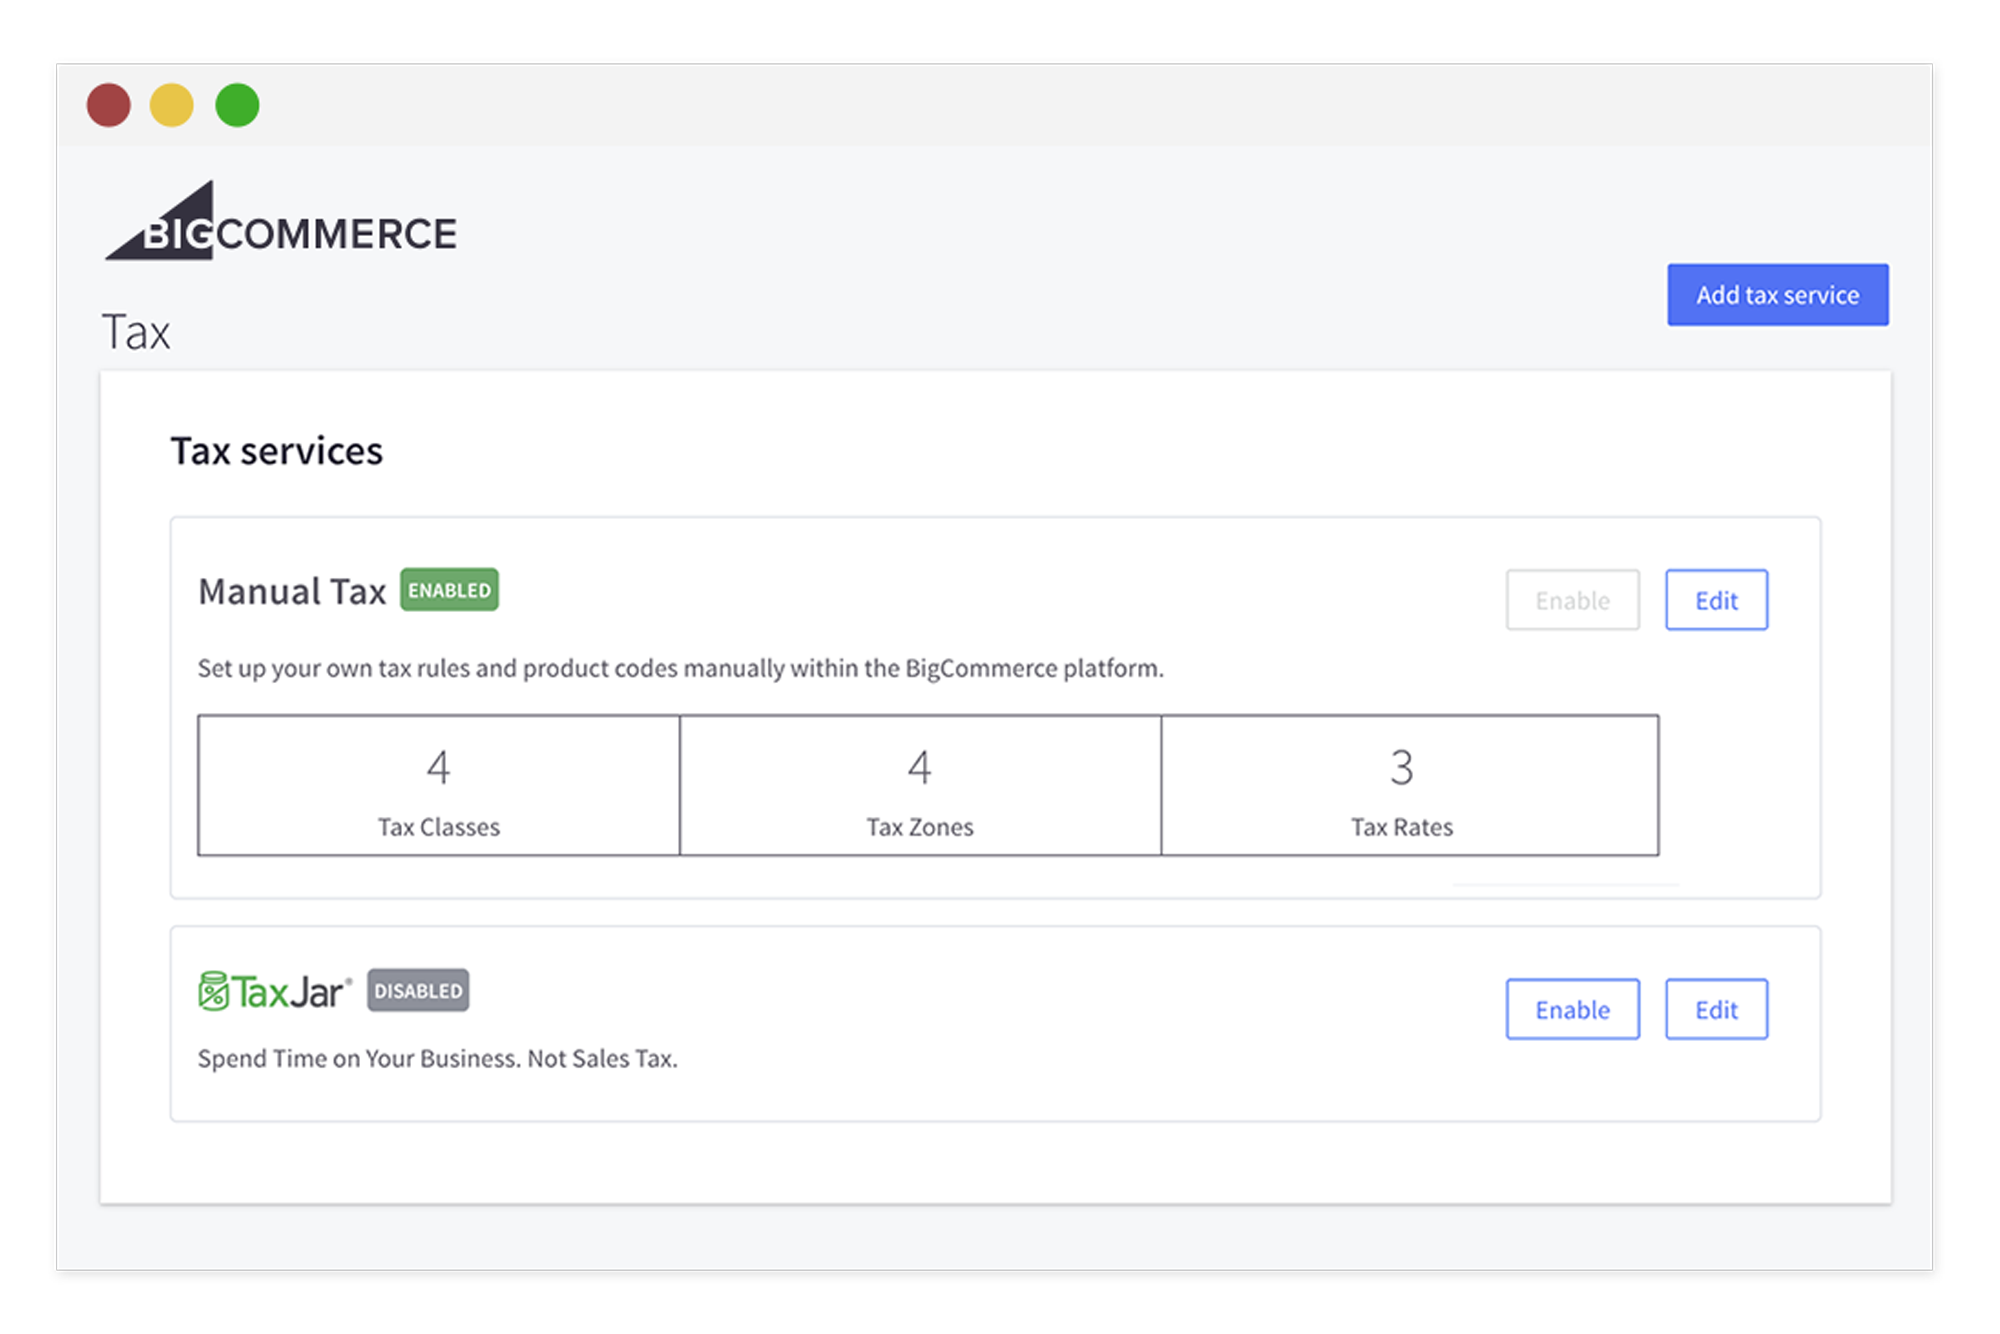The height and width of the screenshot is (1334, 2000).
Task: Click the Add tax service button
Action: coord(1777,295)
